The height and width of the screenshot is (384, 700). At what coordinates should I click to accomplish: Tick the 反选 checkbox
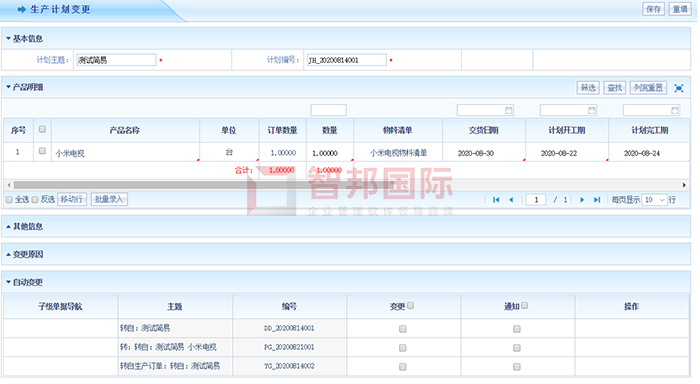pos(35,200)
